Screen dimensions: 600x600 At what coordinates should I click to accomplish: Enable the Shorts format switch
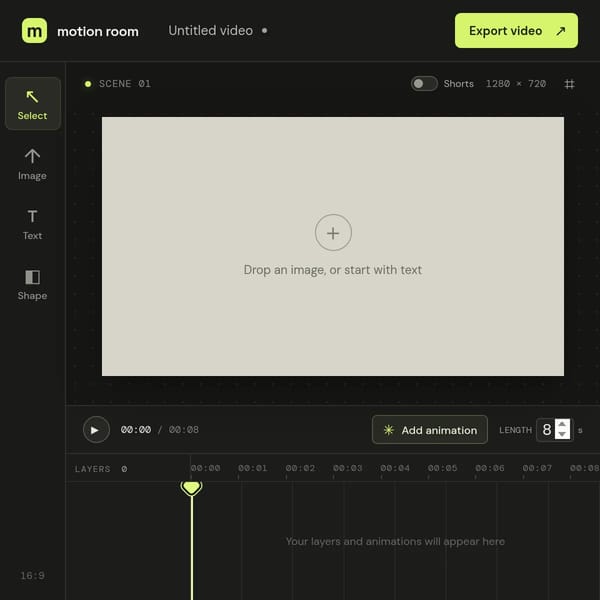(x=424, y=83)
